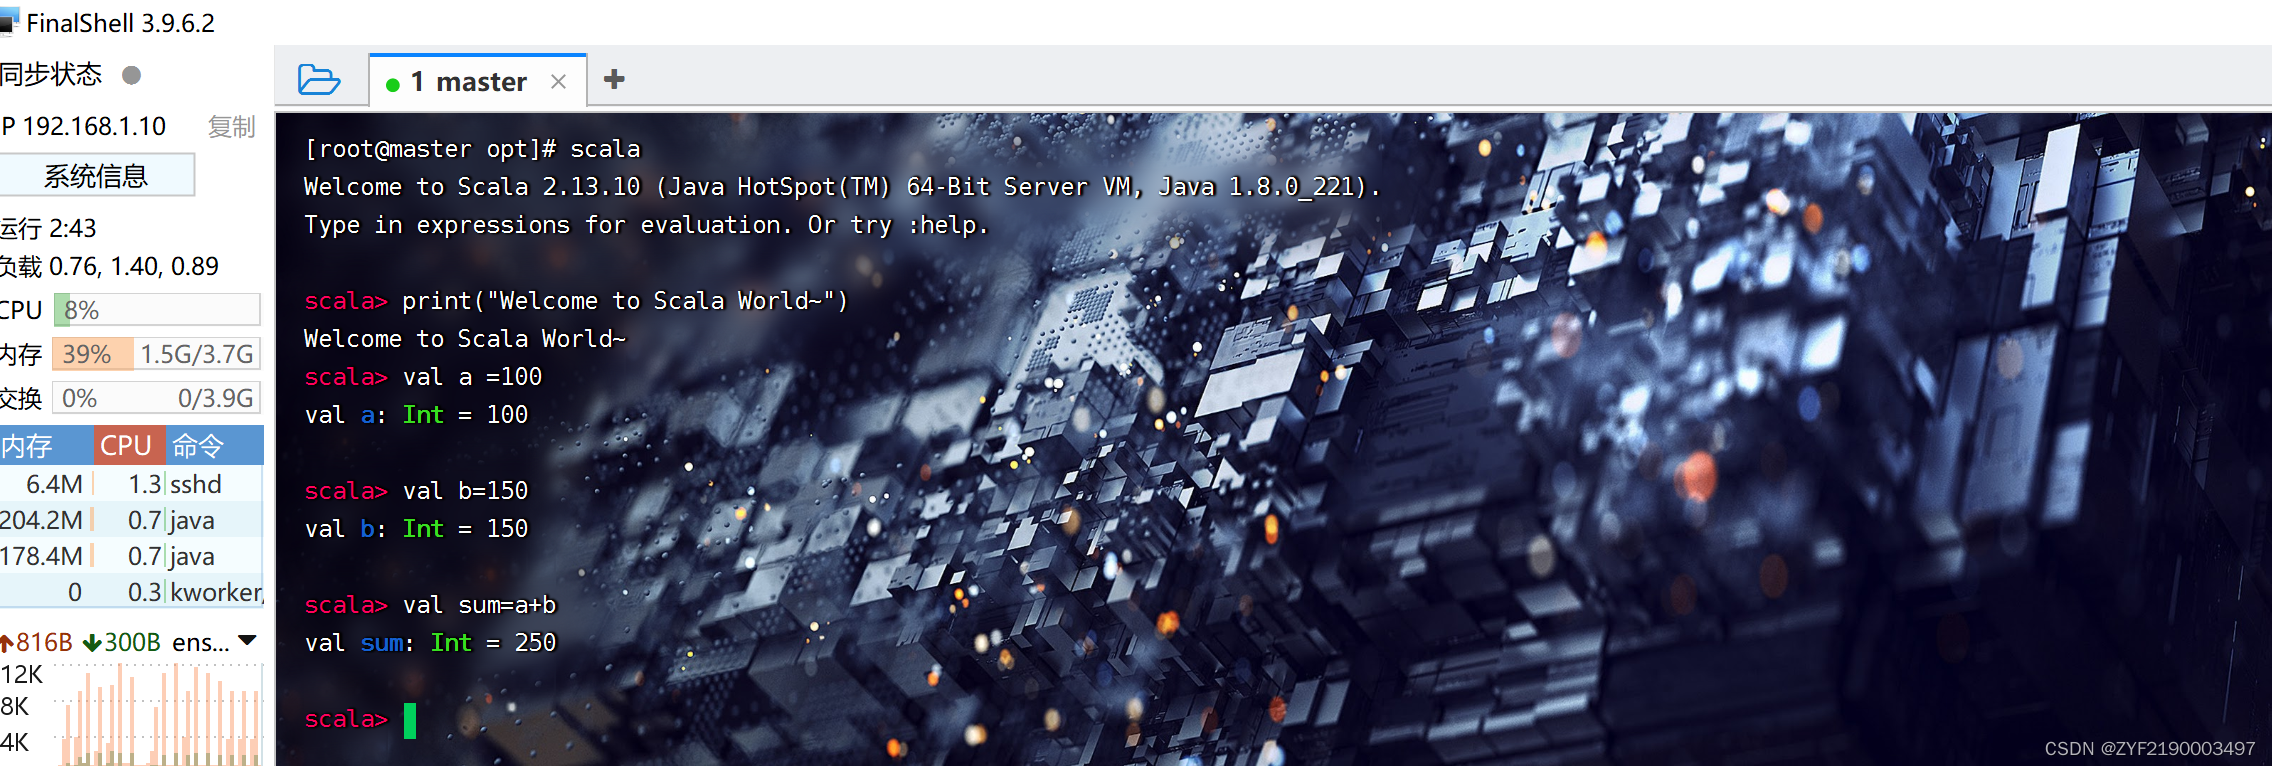Click the IP 192.168.1.10 text

pyautogui.click(x=84, y=126)
